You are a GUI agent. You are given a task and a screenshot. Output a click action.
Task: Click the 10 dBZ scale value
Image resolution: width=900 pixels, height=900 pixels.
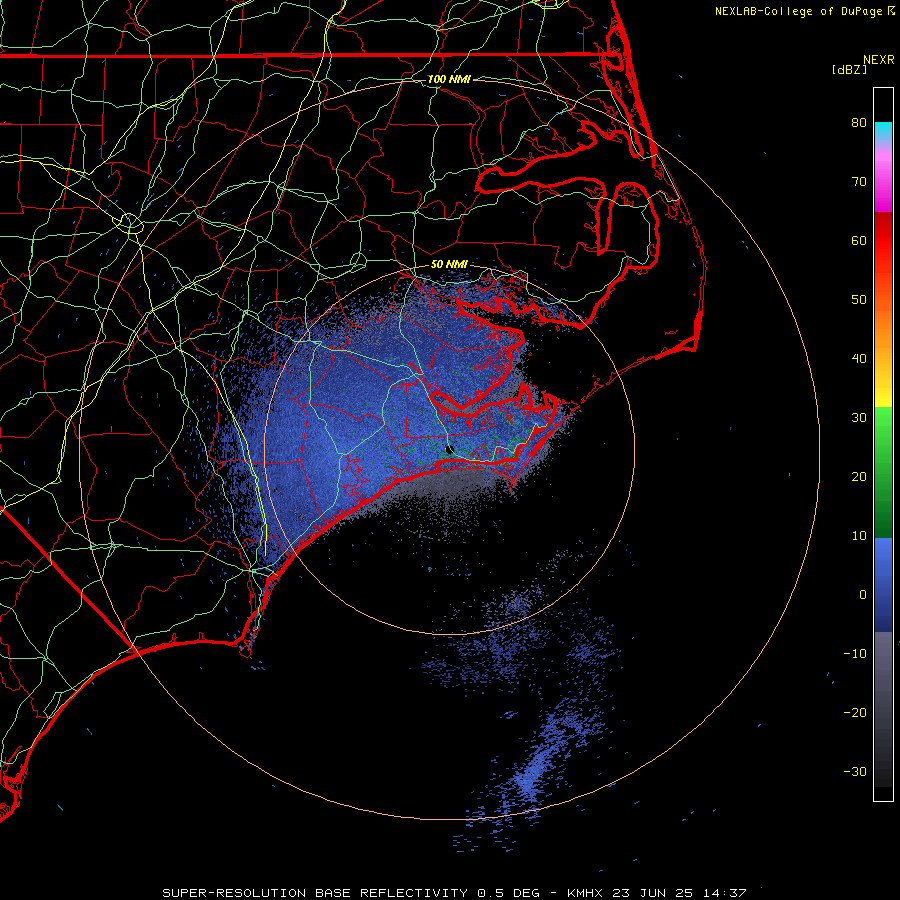tap(859, 536)
